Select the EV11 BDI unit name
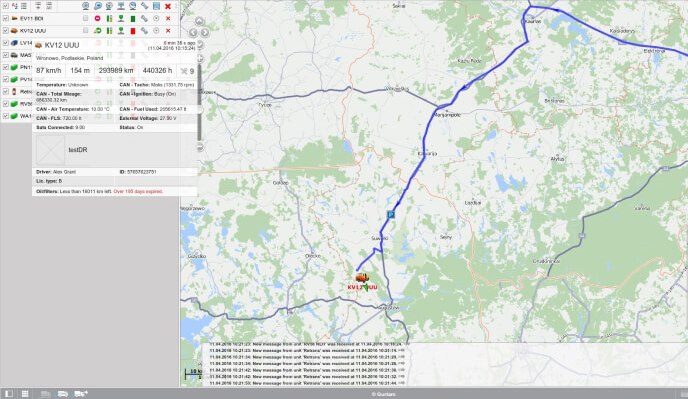Image resolution: width=688 pixels, height=399 pixels. [x=32, y=18]
